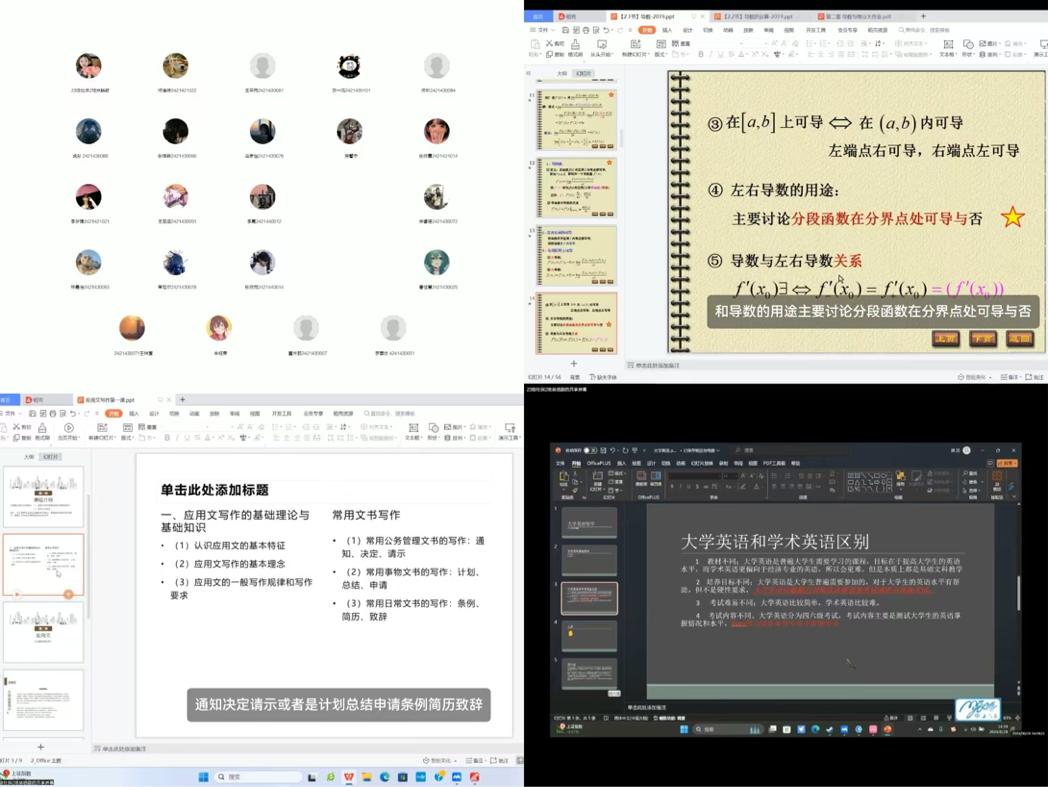Viewport: 1048px width, 787px height.
Task: Click the 返回 button on the calculus slide
Action: point(1018,339)
